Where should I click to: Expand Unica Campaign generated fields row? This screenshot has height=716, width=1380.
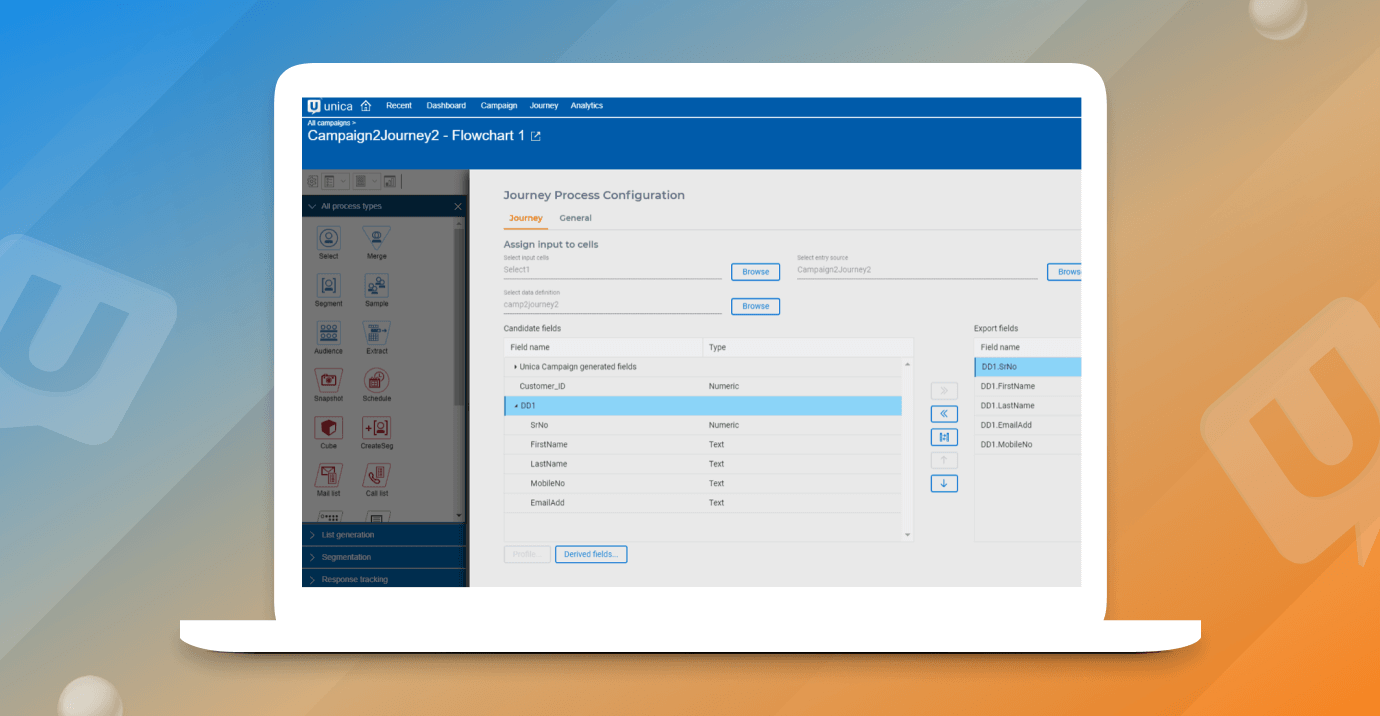pyautogui.click(x=516, y=367)
